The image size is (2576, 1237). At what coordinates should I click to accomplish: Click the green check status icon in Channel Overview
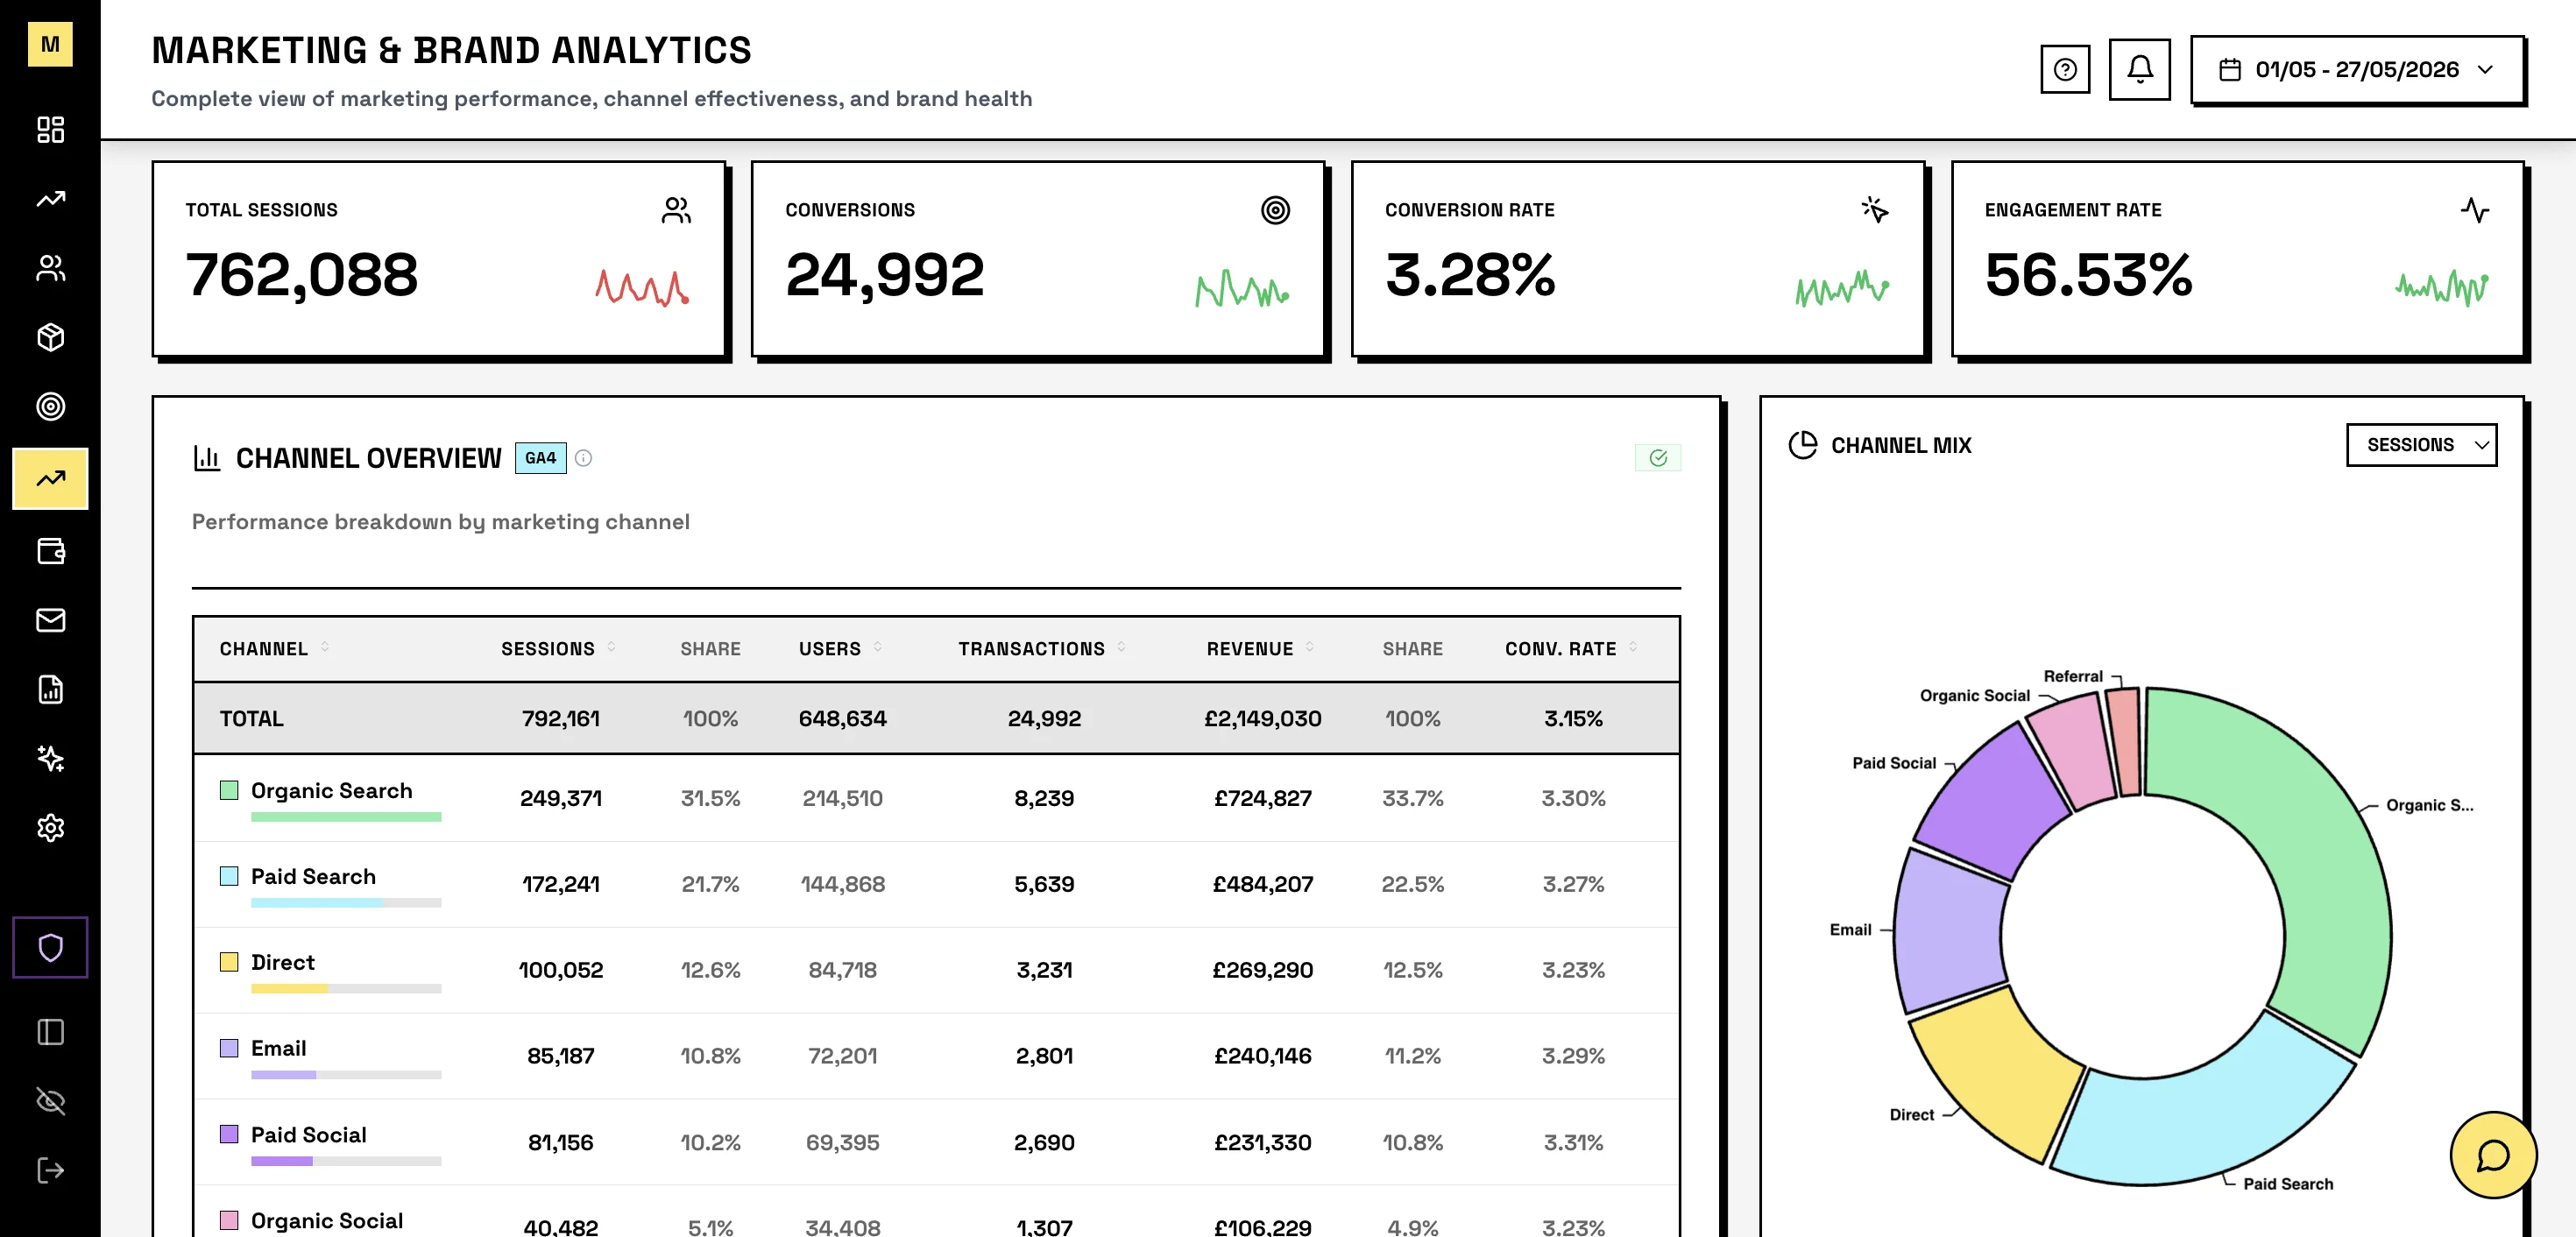coord(1658,458)
